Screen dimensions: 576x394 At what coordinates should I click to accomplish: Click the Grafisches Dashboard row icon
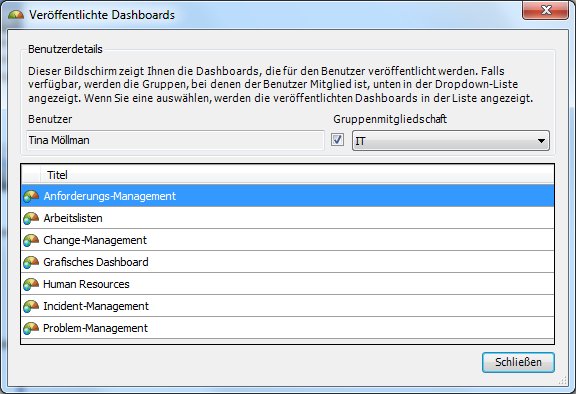click(x=31, y=263)
